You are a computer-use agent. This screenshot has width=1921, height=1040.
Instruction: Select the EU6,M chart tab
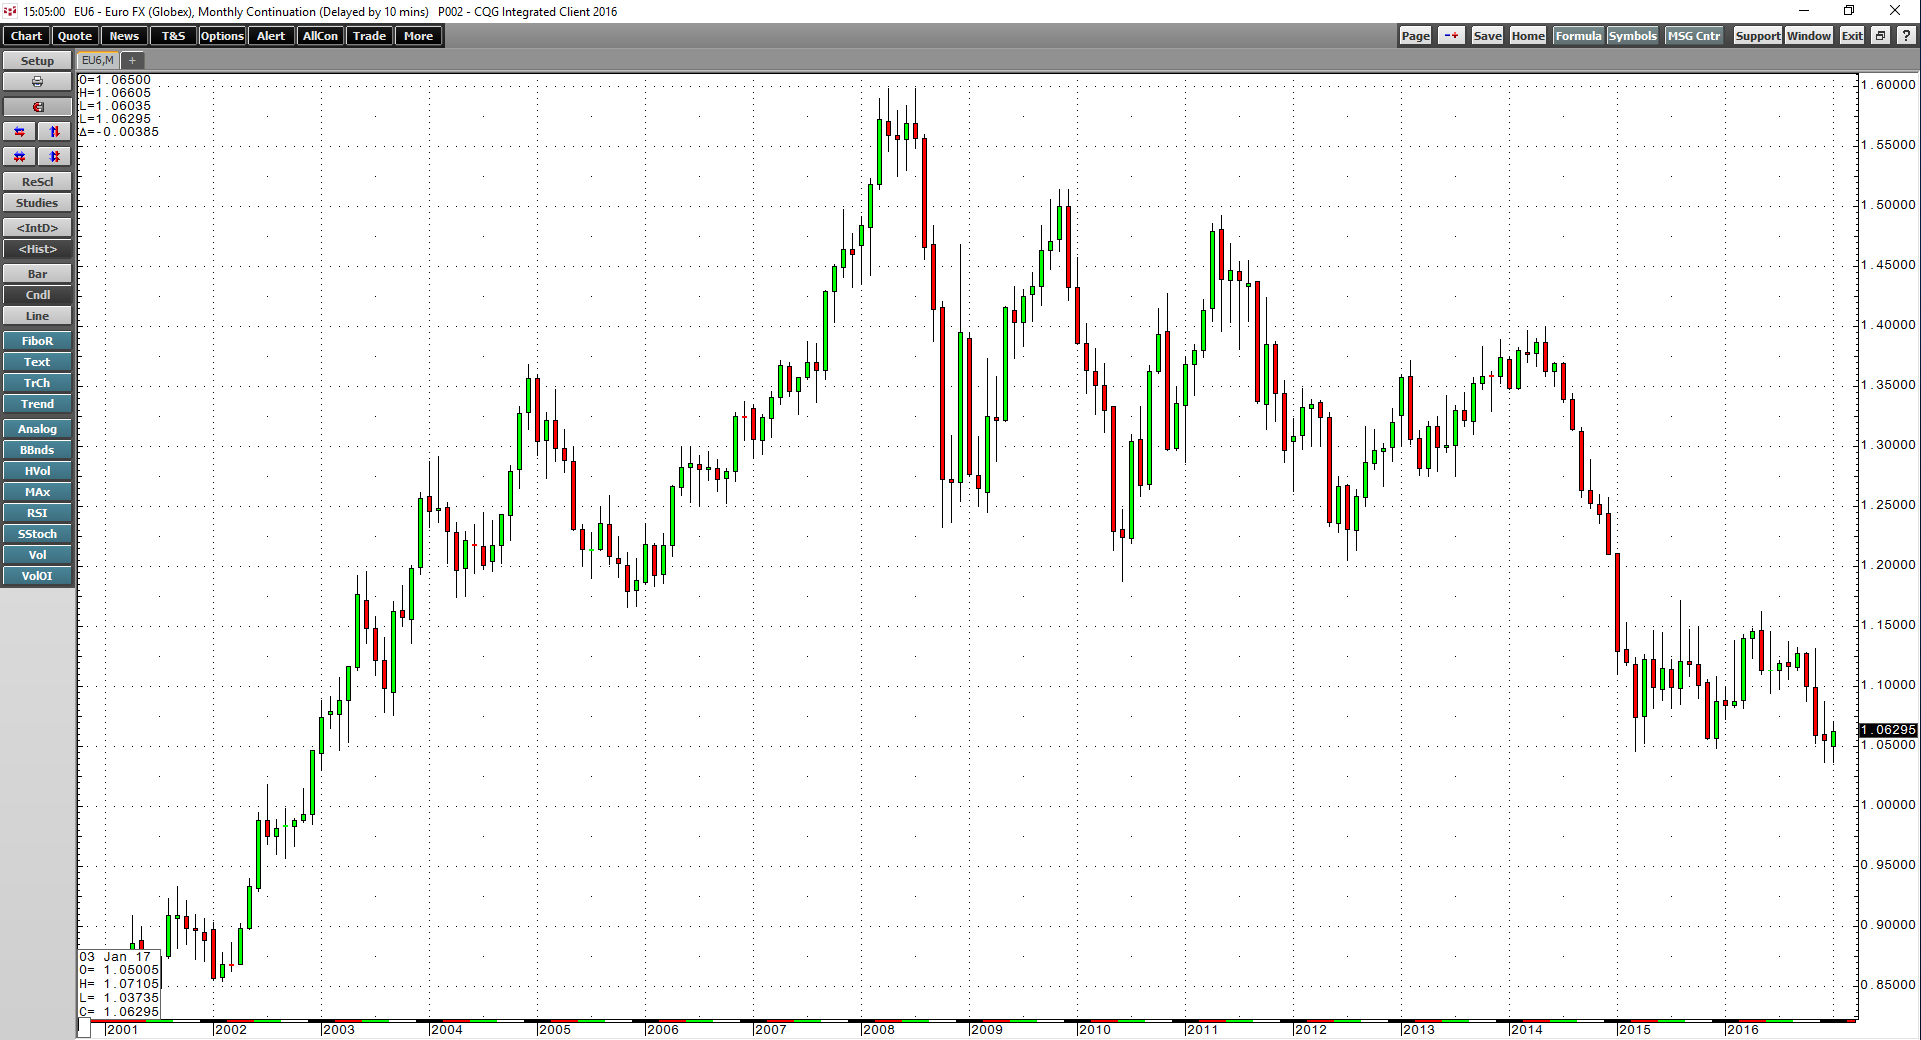(98, 61)
